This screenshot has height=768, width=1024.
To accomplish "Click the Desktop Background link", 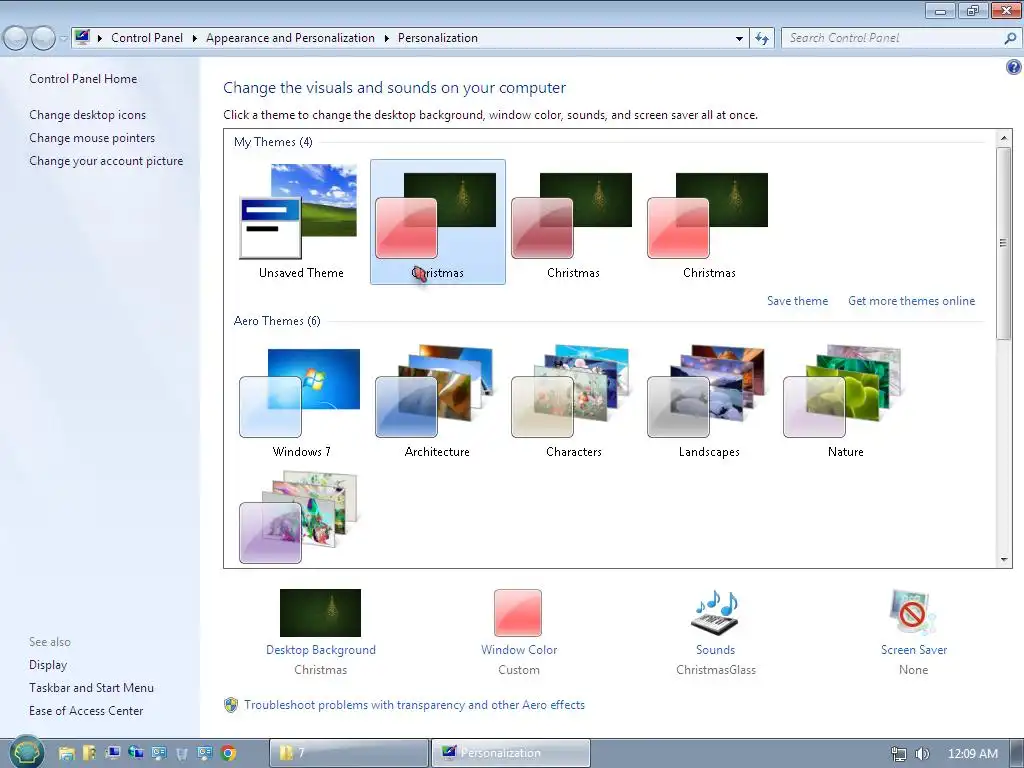I will tap(321, 650).
